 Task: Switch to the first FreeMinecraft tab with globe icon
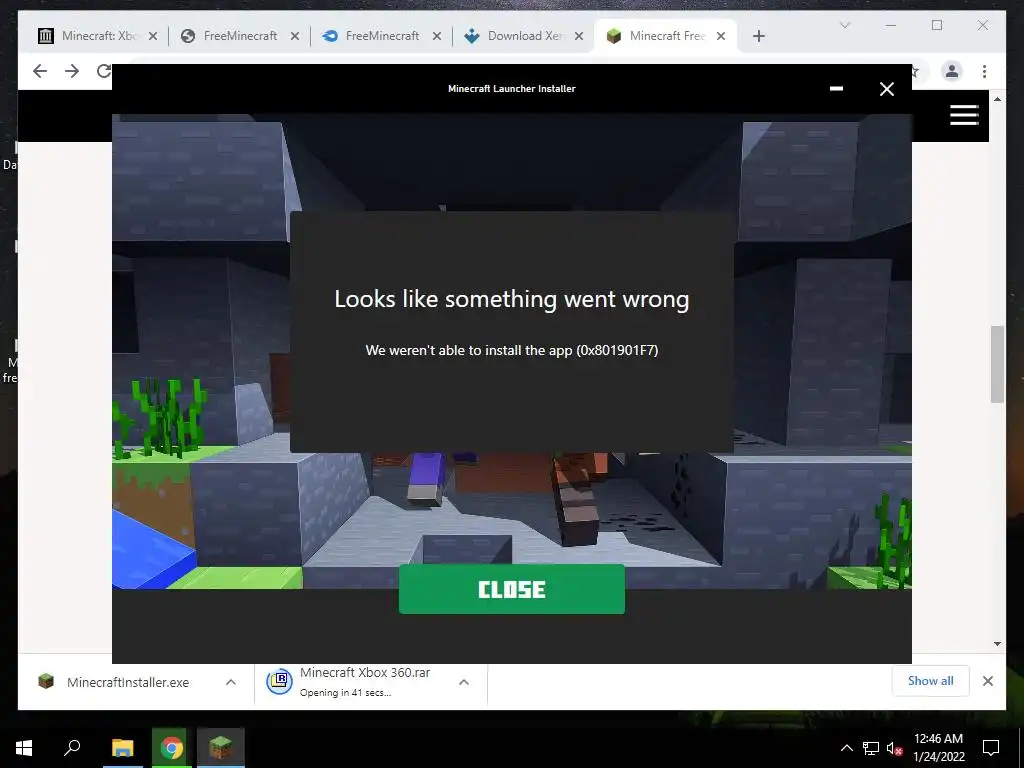[x=240, y=36]
